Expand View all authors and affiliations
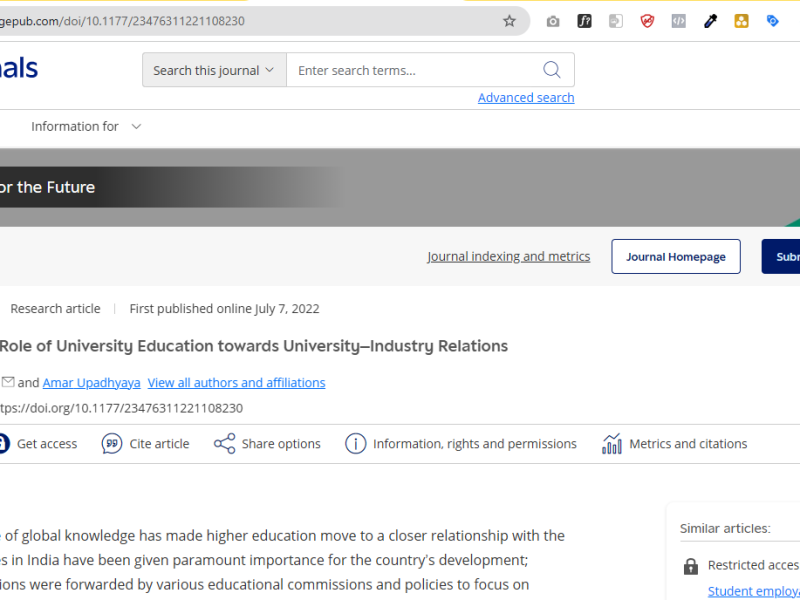The height and width of the screenshot is (600, 800). tap(236, 383)
